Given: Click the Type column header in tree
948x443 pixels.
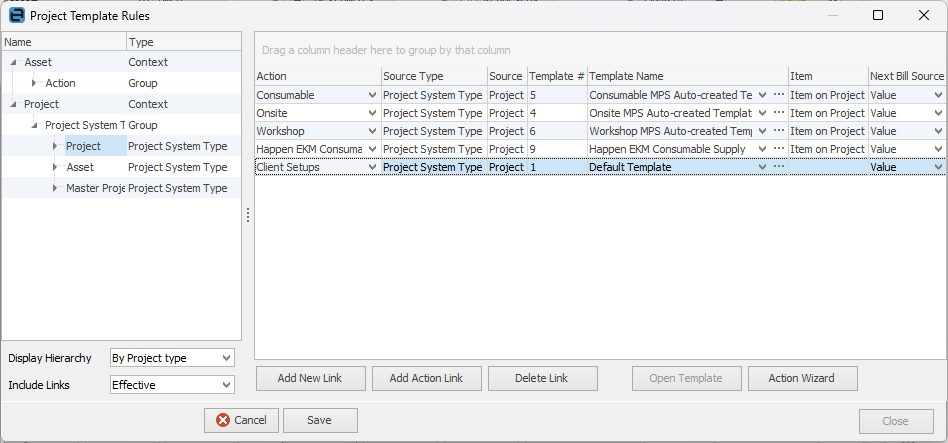Looking at the screenshot, I should (184, 42).
